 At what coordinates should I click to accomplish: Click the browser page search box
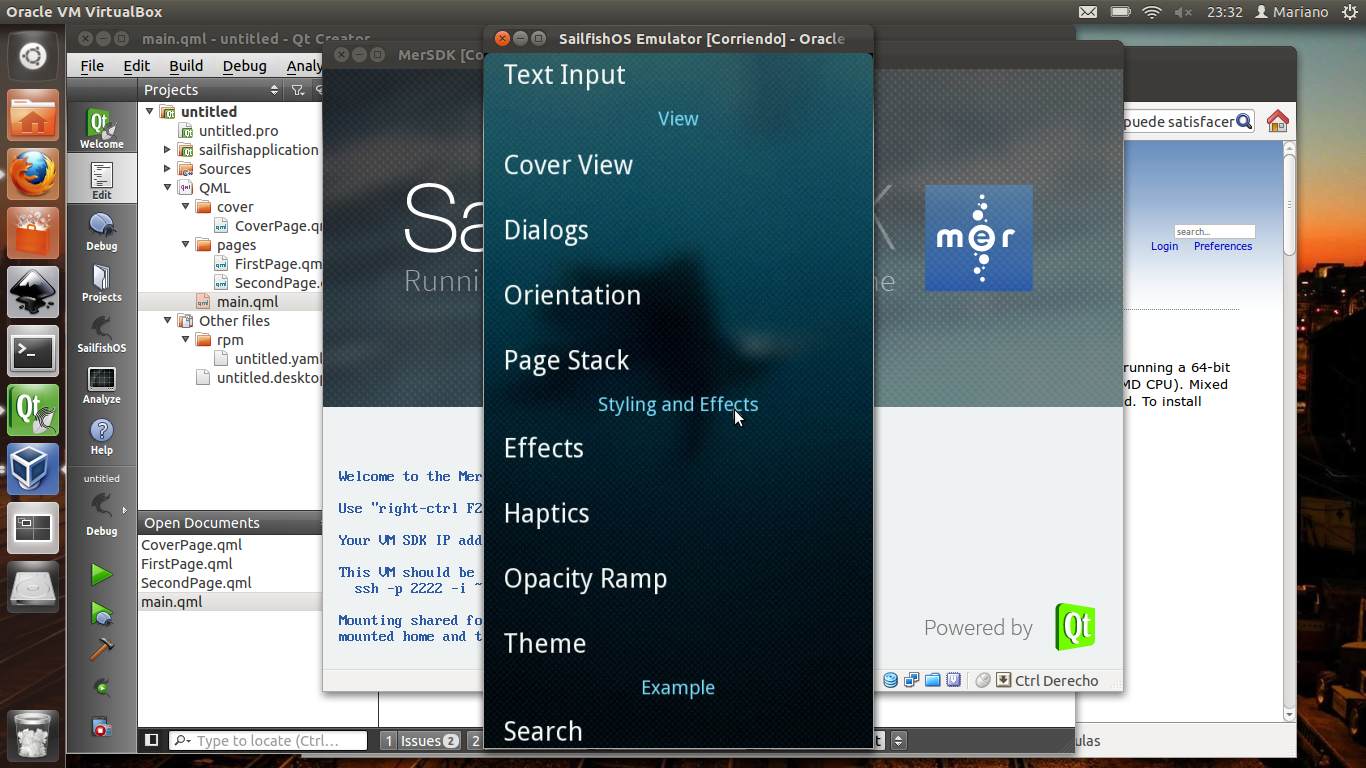1214,231
